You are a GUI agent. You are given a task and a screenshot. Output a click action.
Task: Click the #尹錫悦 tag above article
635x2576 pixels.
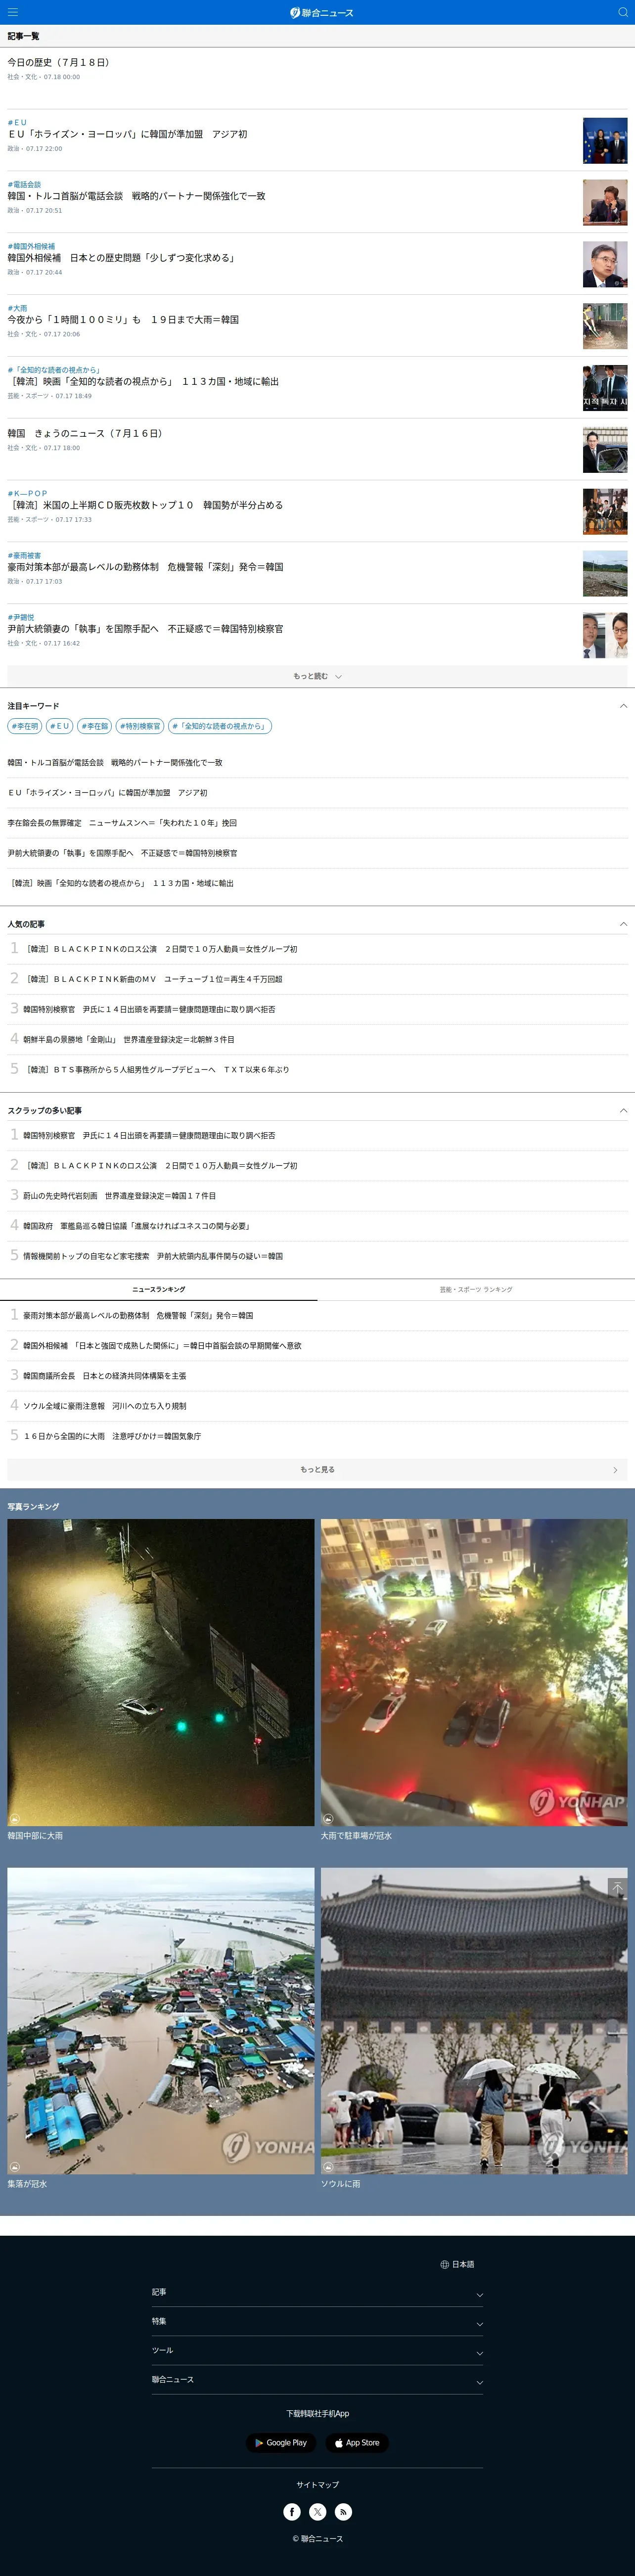[x=21, y=617]
